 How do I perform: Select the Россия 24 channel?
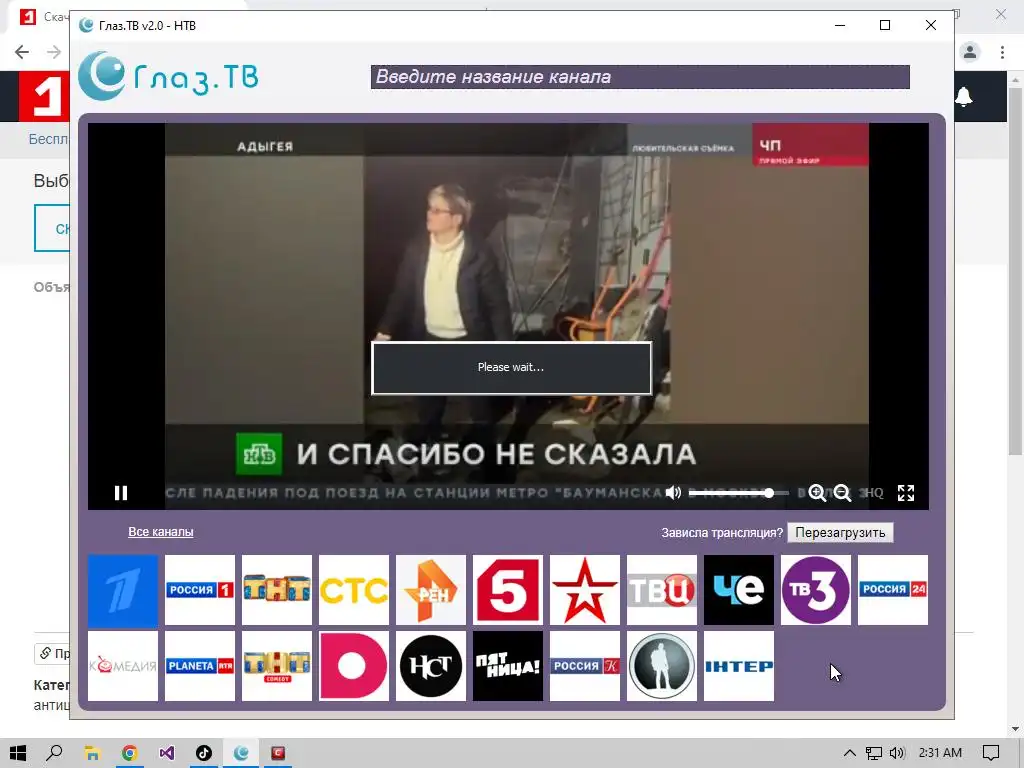893,590
